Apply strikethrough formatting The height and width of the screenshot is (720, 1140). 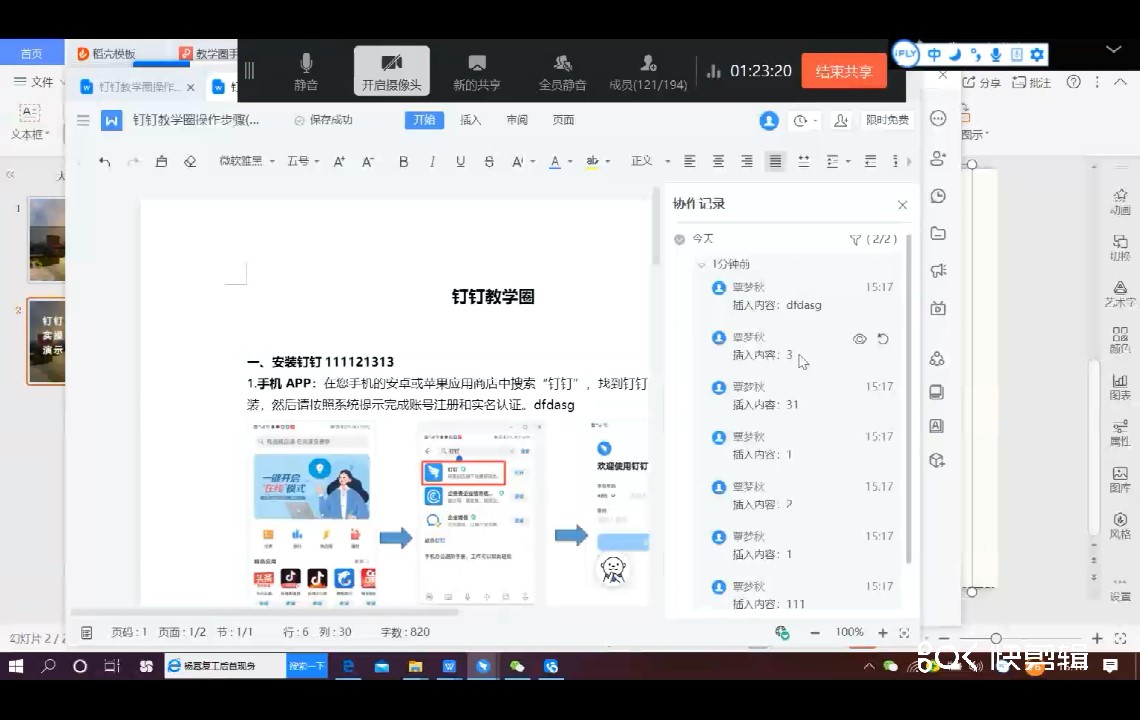[x=489, y=162]
